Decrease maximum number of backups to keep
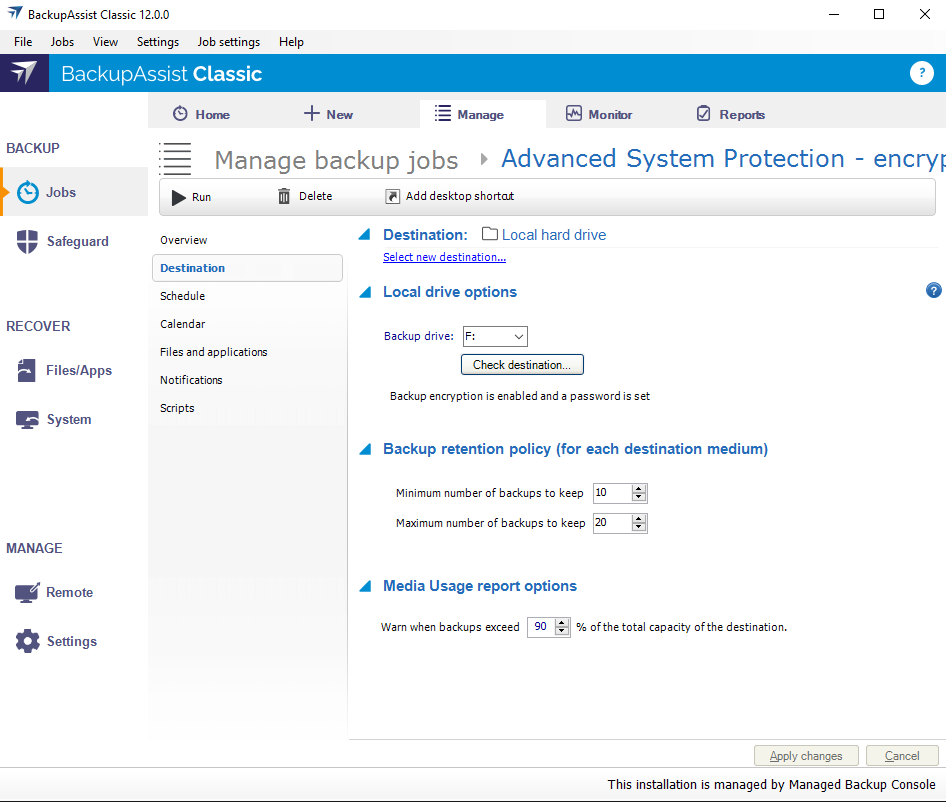The width and height of the screenshot is (946, 802). [639, 527]
